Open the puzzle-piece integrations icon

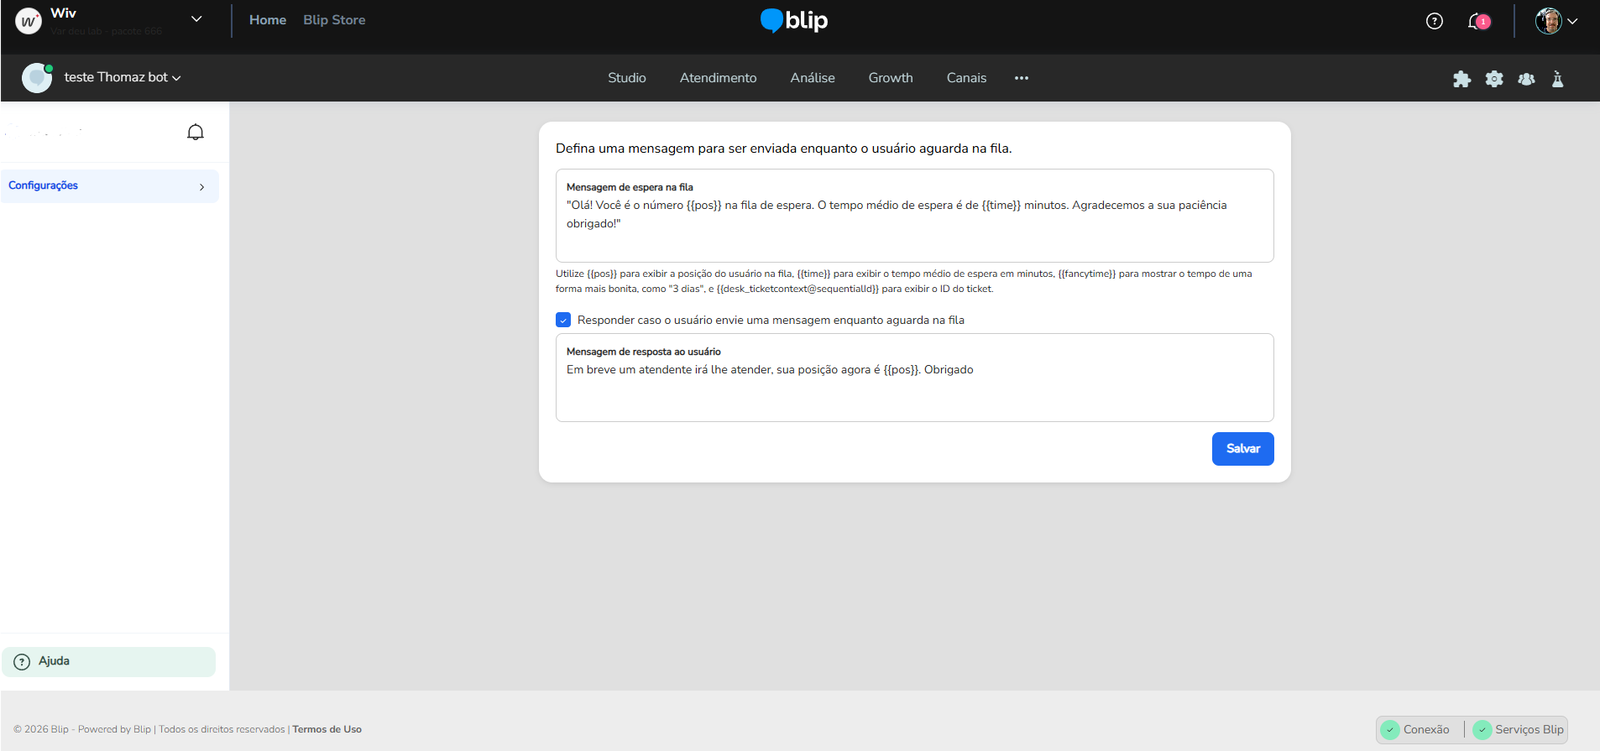1462,79
